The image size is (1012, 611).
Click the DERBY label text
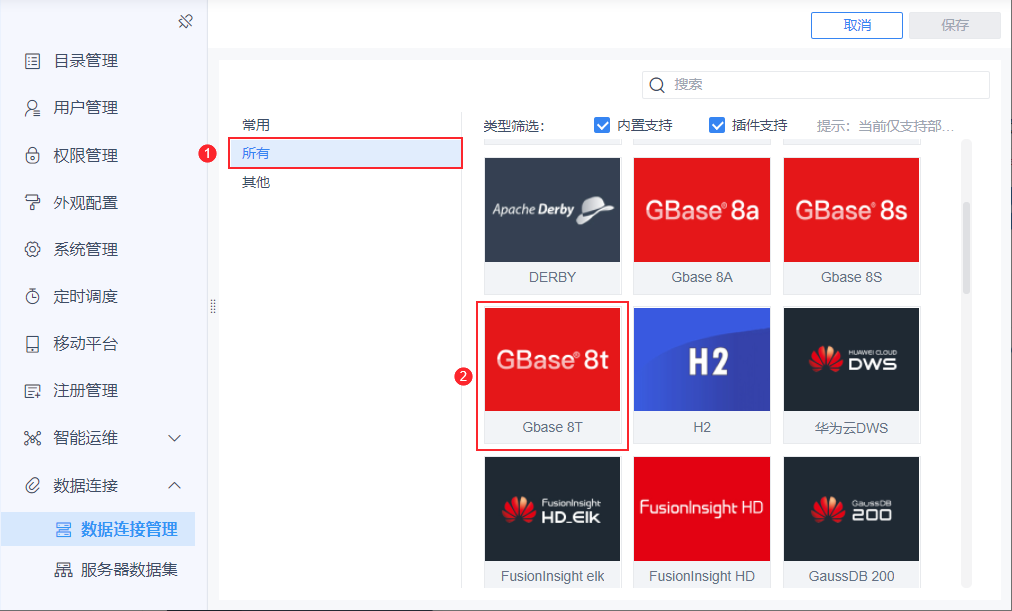[x=552, y=277]
